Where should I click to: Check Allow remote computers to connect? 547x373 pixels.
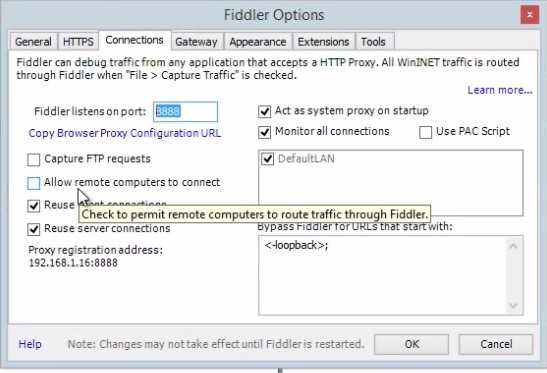tap(33, 183)
